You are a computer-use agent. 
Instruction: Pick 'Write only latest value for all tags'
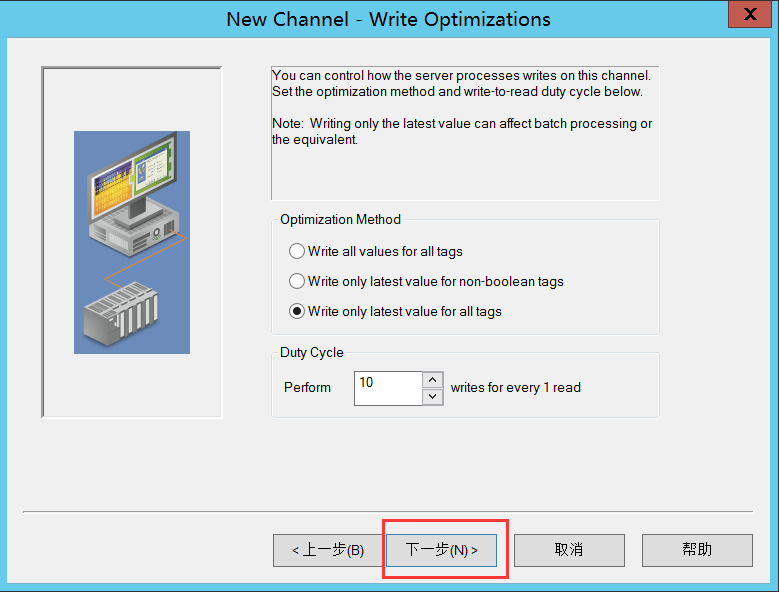click(297, 311)
